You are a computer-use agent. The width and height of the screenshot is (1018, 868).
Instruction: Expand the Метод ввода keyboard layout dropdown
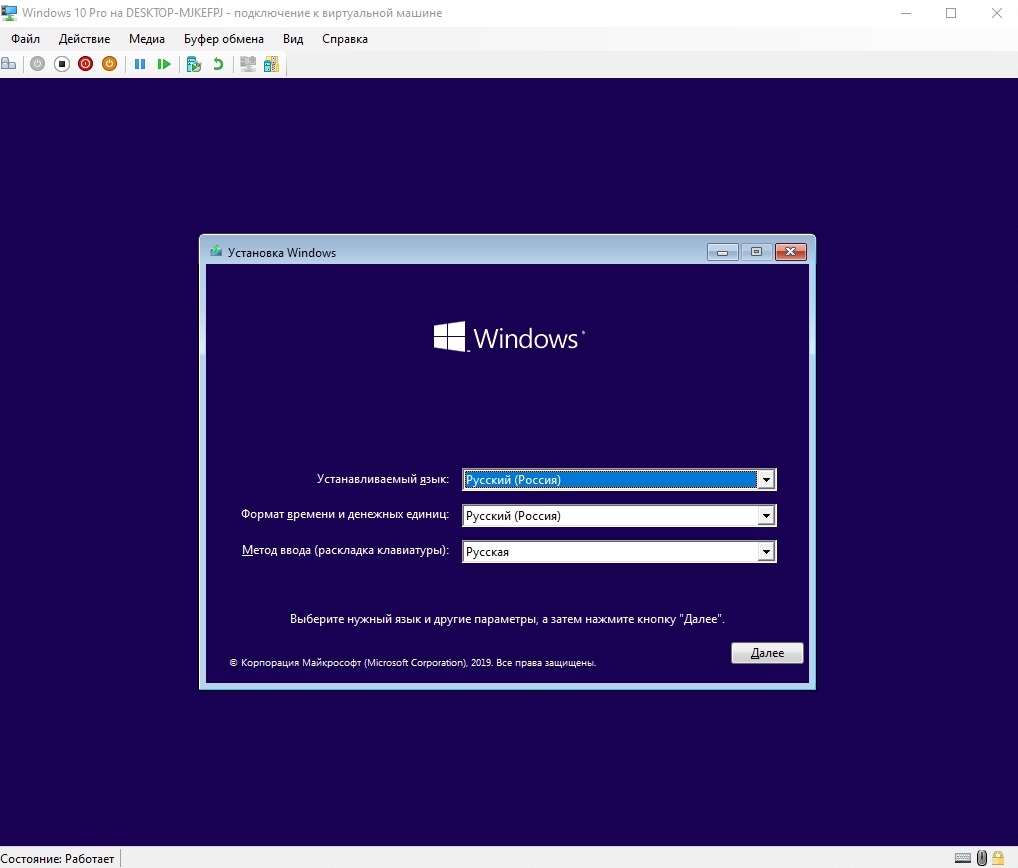766,552
